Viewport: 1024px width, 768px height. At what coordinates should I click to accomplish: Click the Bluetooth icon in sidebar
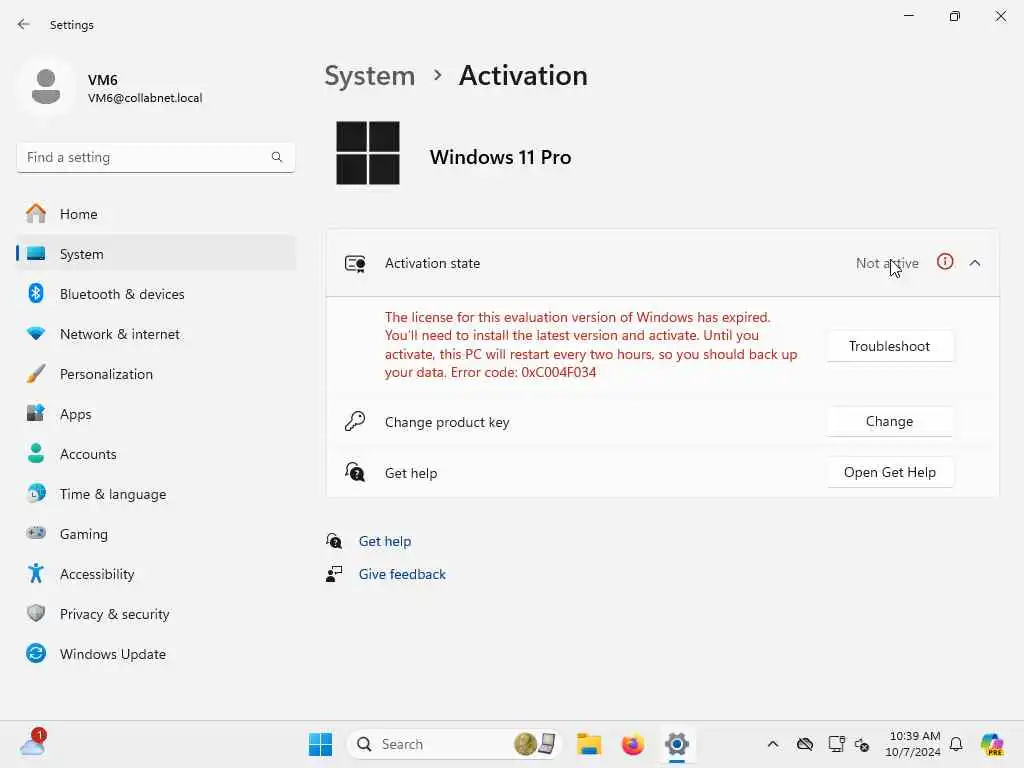[x=36, y=293]
